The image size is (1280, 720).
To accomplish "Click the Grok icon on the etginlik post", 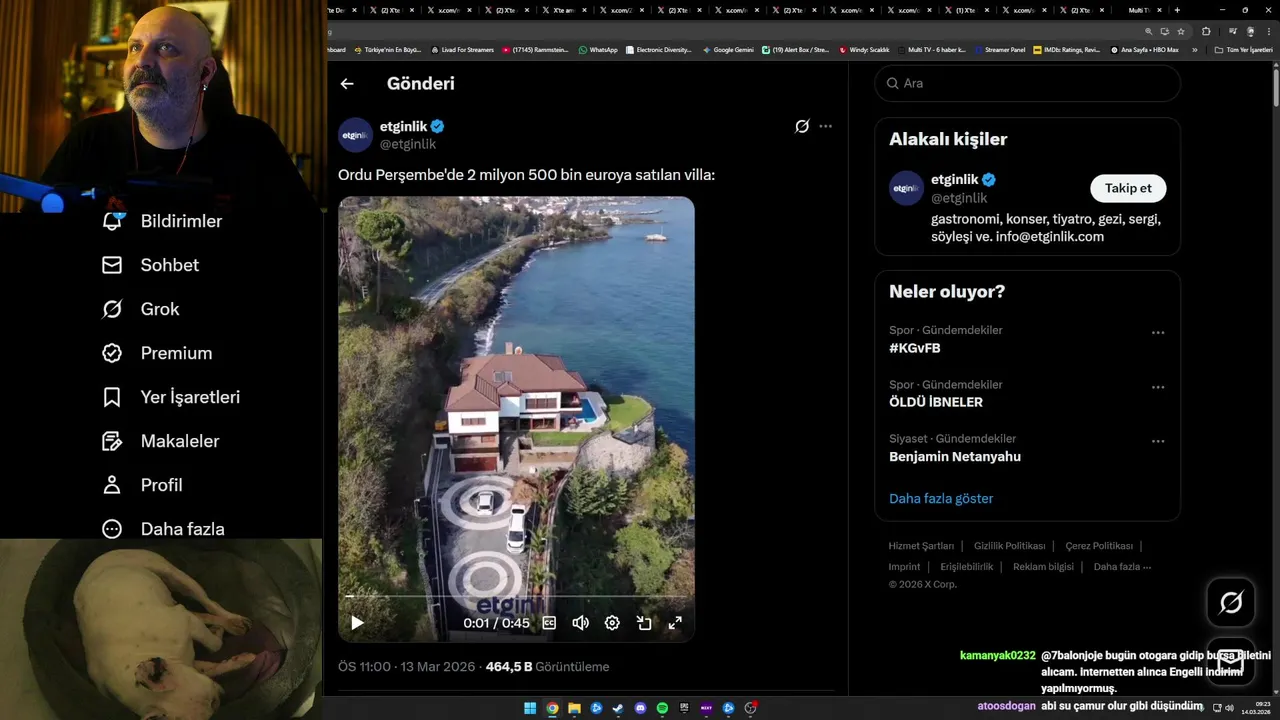I will click(802, 126).
